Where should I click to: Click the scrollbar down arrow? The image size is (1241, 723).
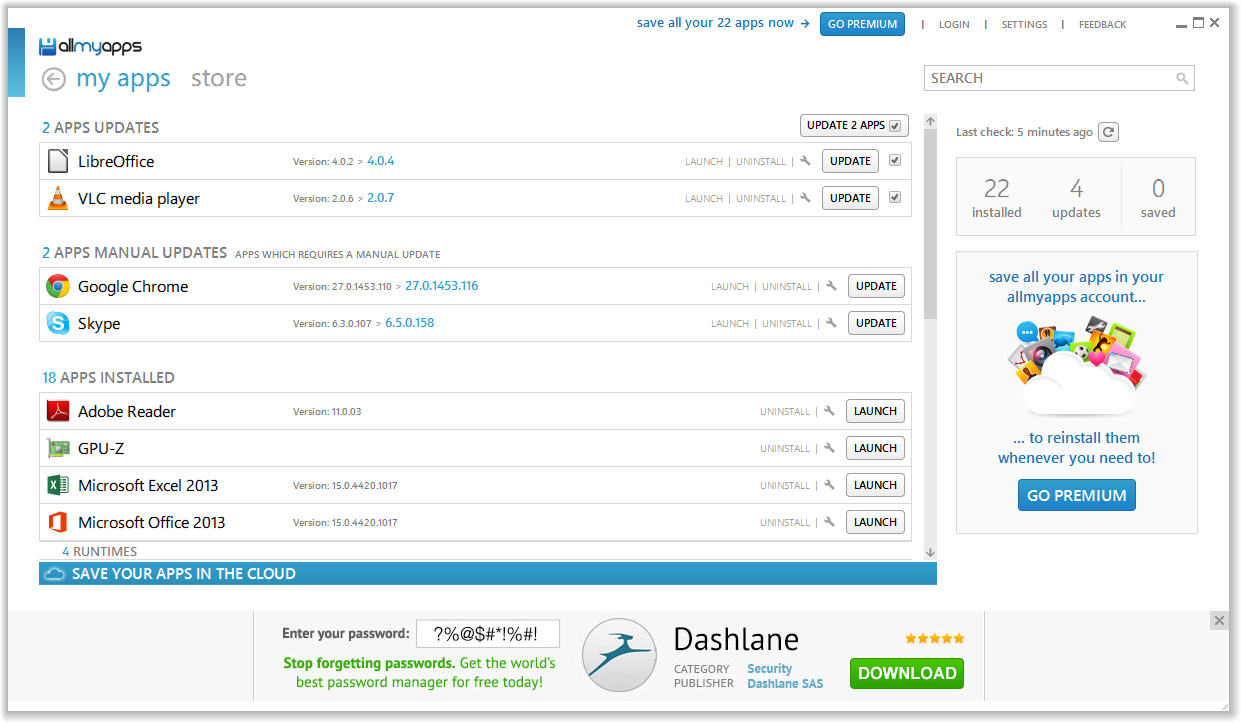[930, 552]
